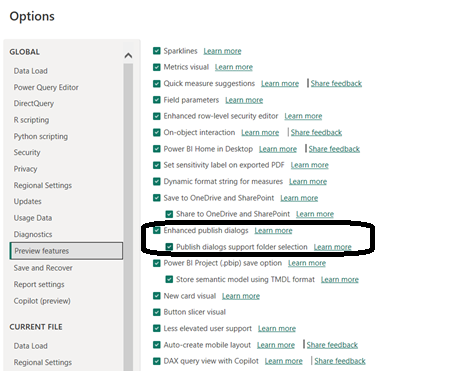The width and height of the screenshot is (454, 371).
Task: Open Learn more for Save to OneDrive
Action: coord(299,198)
